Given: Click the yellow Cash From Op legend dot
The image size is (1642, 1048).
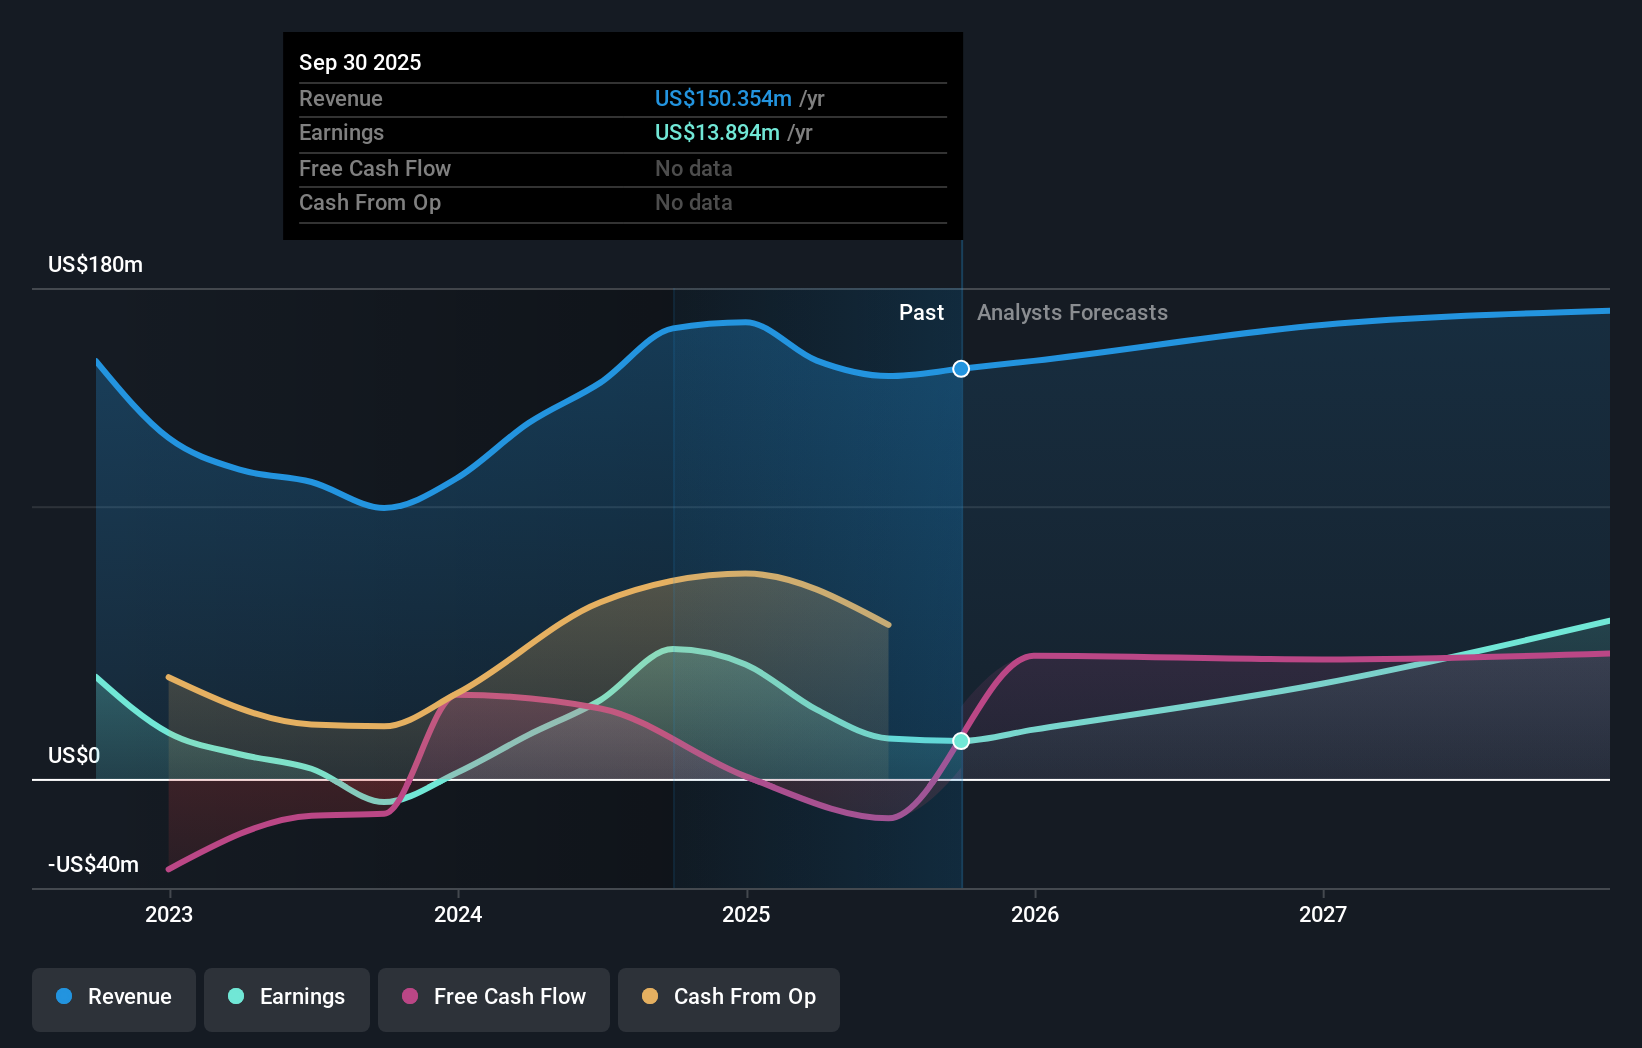Looking at the screenshot, I should pyautogui.click(x=649, y=997).
